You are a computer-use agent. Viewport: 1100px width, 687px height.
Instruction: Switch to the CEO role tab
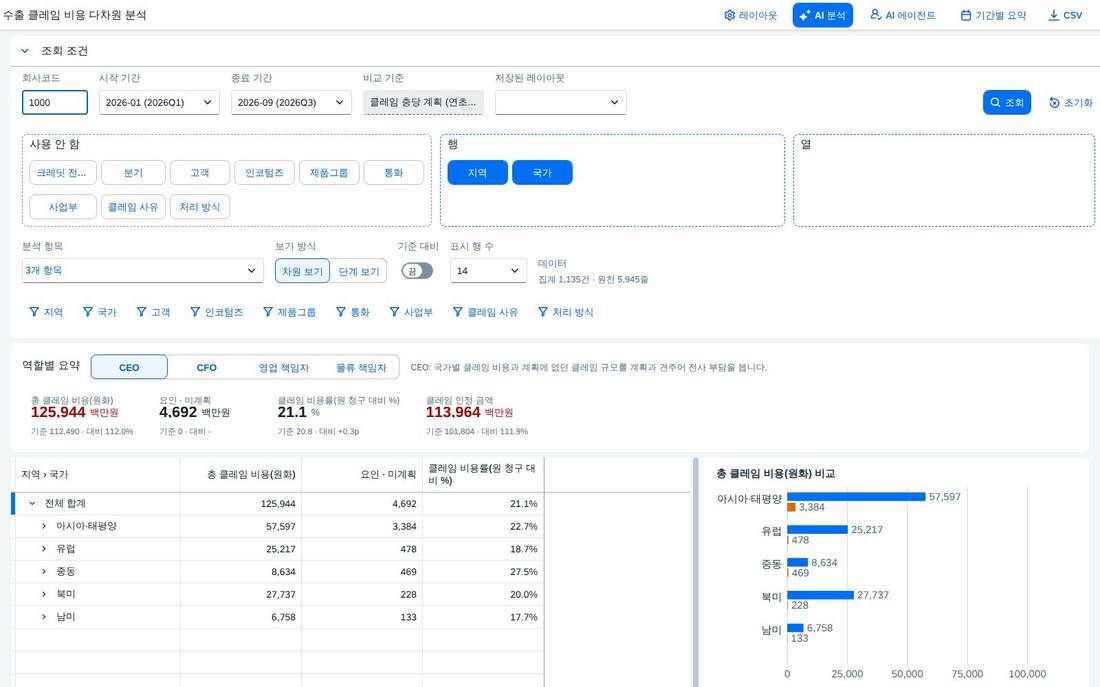coord(129,367)
